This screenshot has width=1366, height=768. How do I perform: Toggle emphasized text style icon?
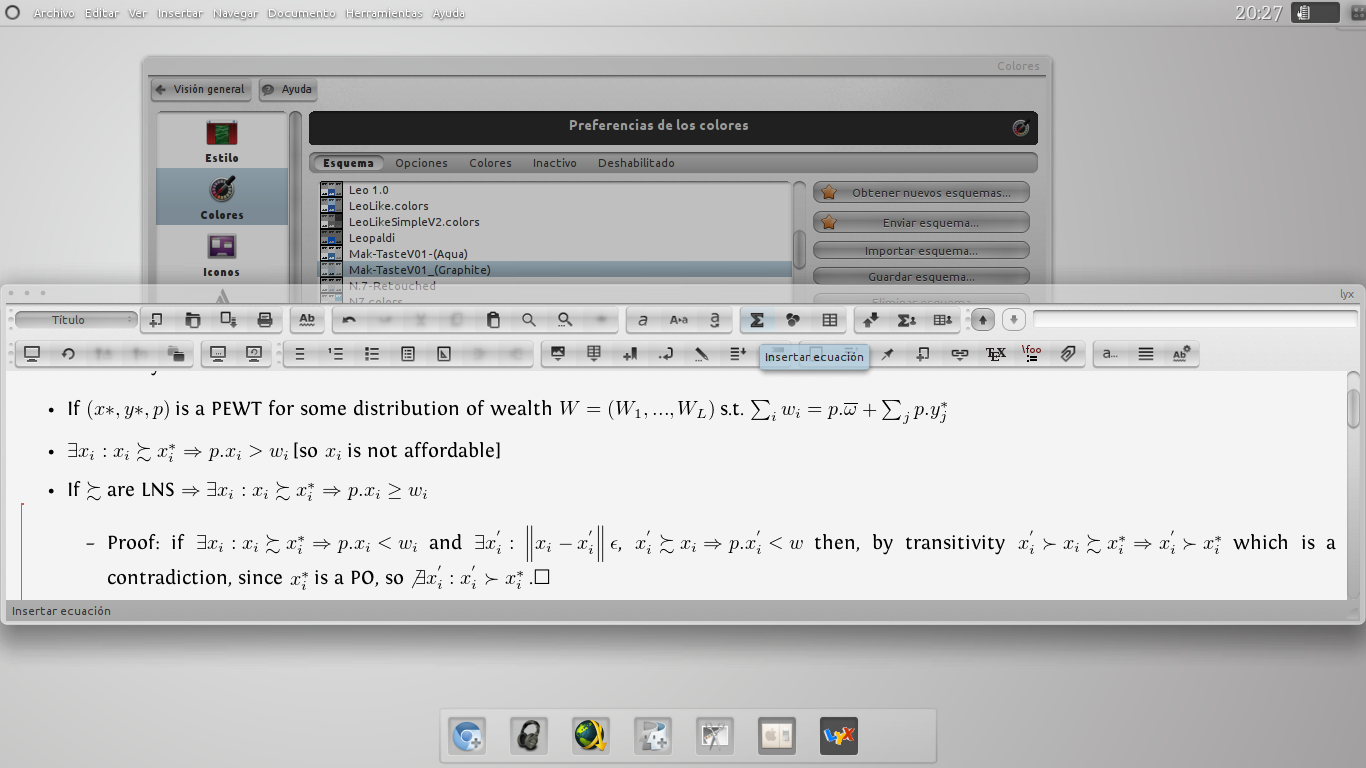pyautogui.click(x=643, y=320)
